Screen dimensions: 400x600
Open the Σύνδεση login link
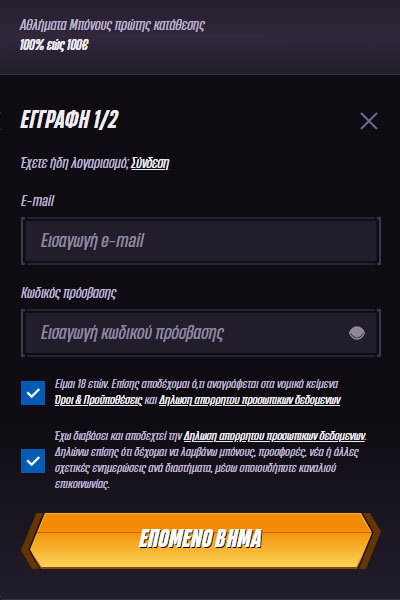coord(150,163)
